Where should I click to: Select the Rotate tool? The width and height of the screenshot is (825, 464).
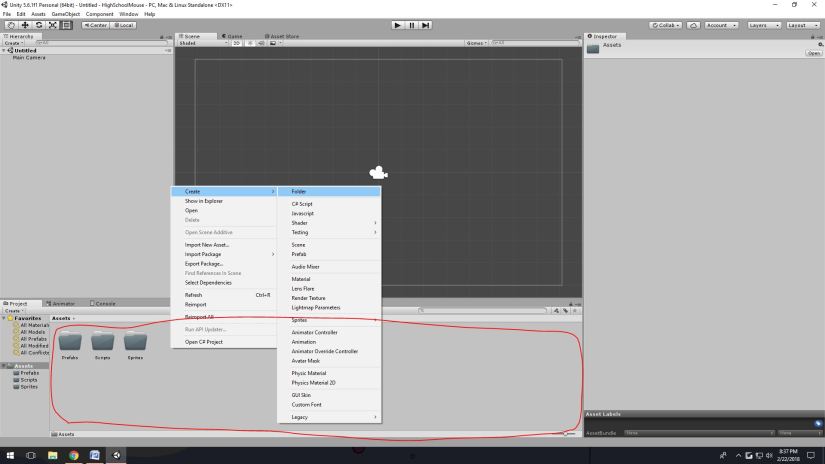point(39,25)
